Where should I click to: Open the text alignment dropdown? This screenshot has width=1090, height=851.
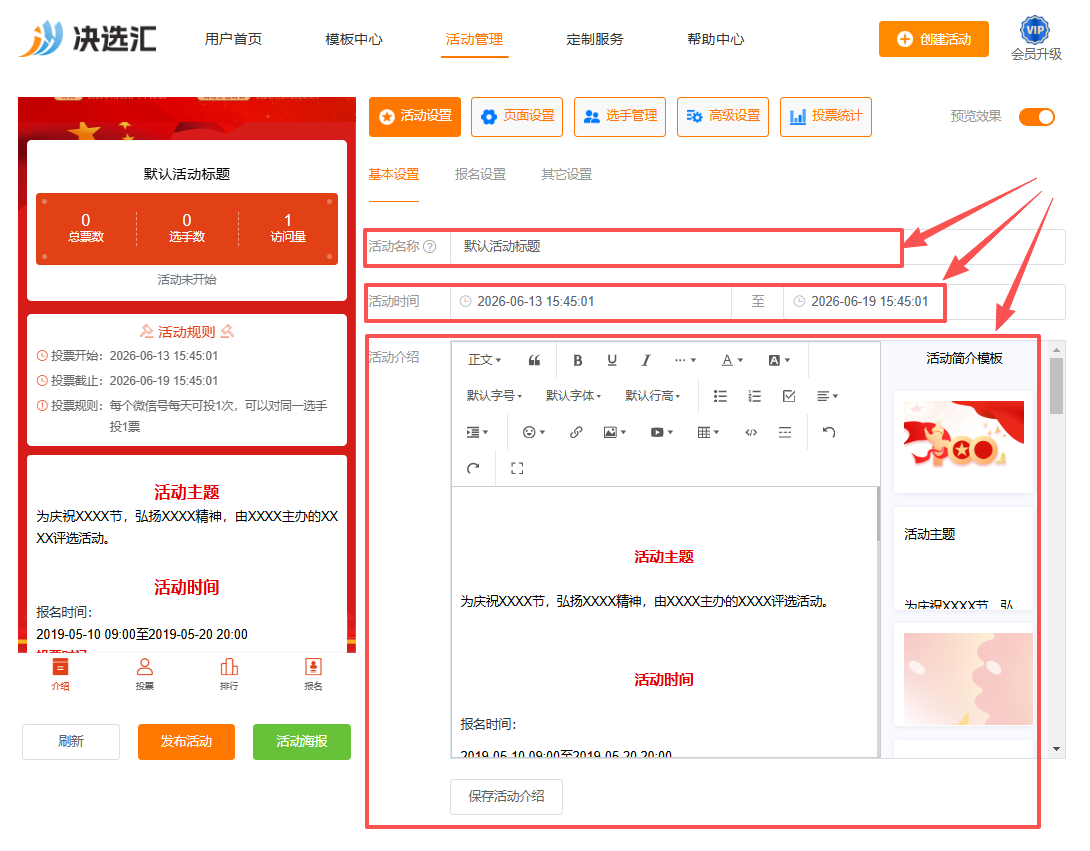coord(827,396)
